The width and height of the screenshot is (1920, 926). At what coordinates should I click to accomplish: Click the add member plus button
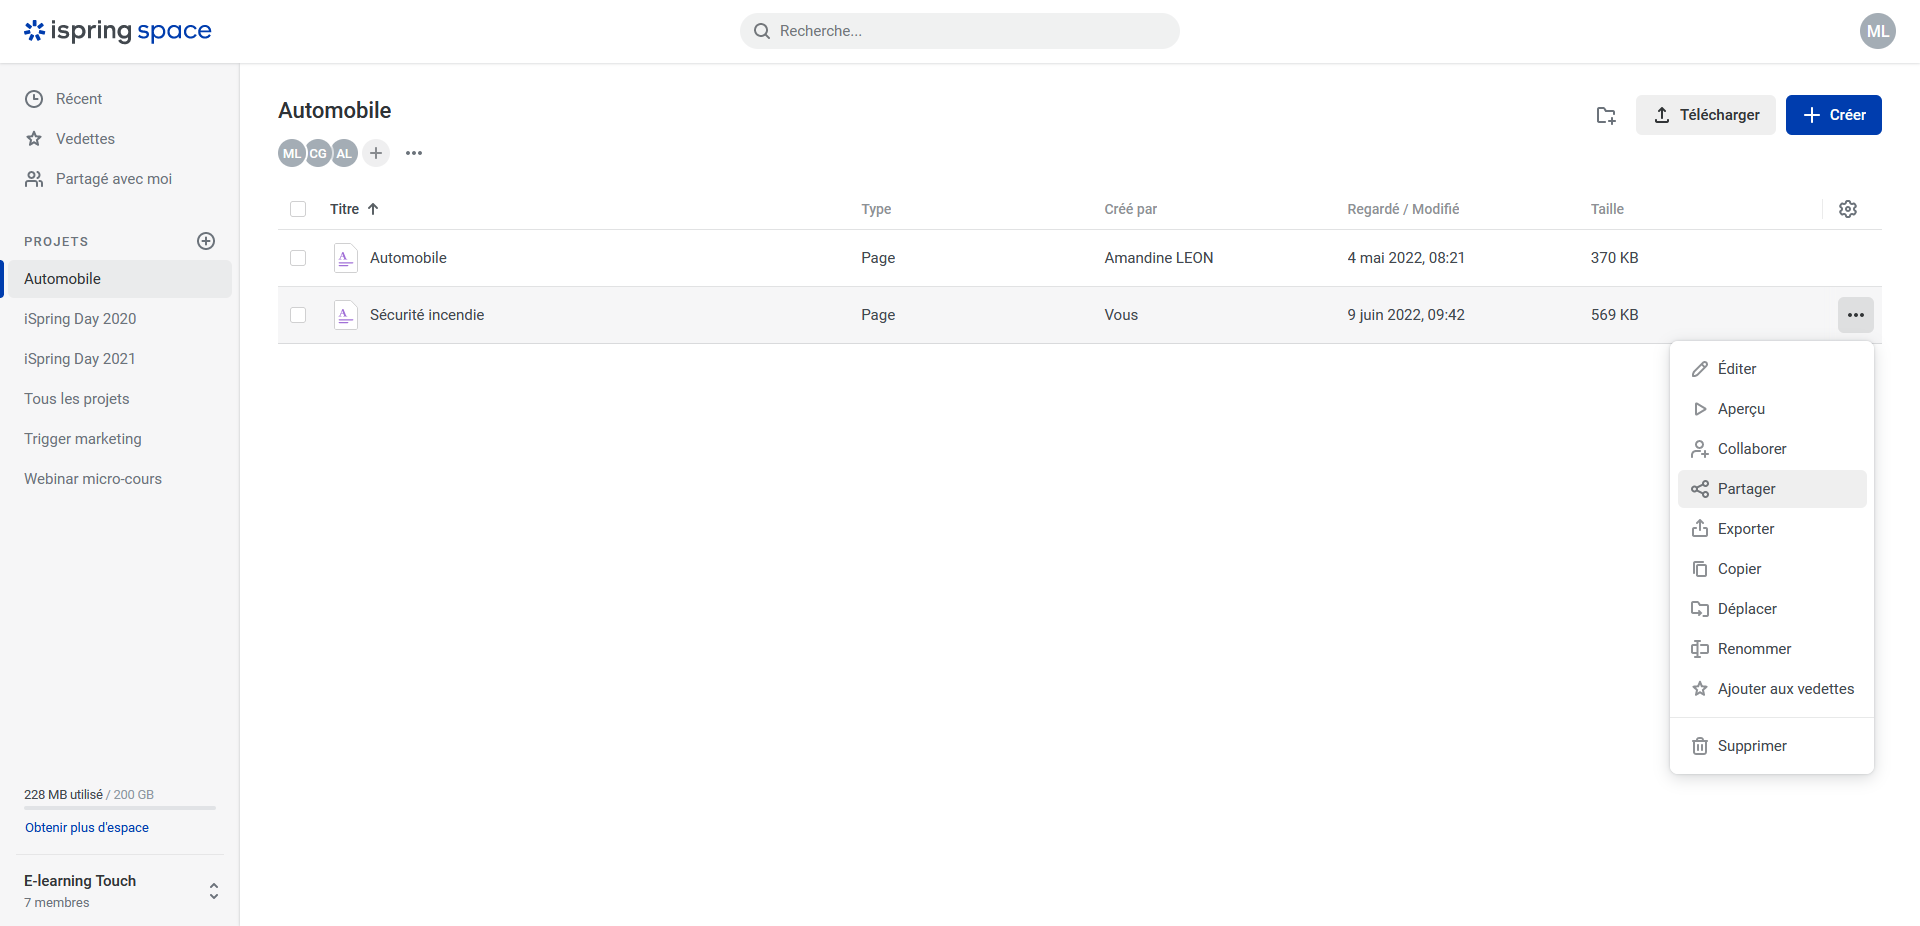(376, 153)
